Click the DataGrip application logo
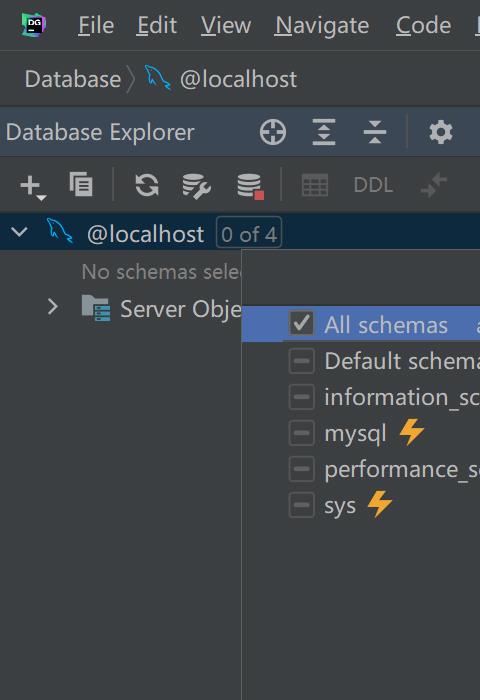Screen dimensions: 480x700 click(33, 25)
